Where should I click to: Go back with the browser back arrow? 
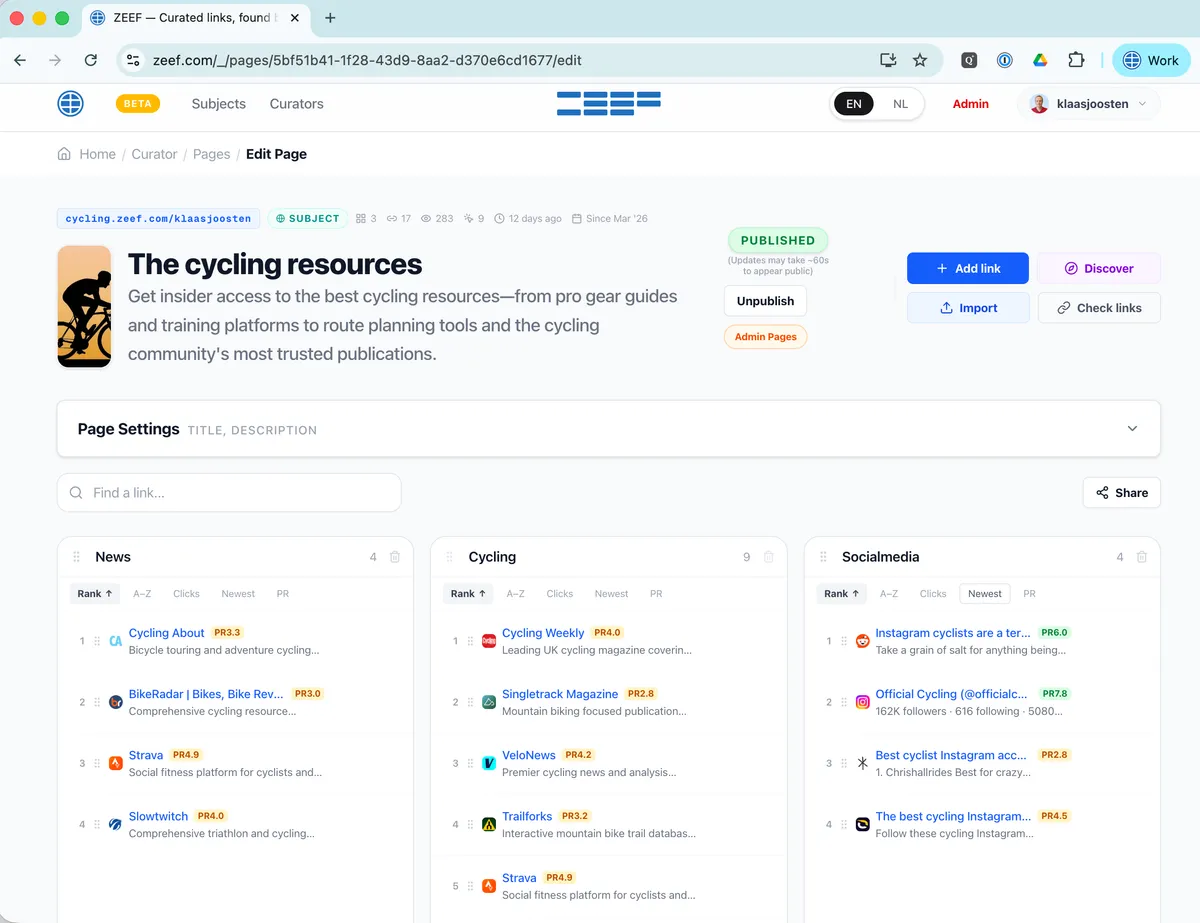pos(20,60)
